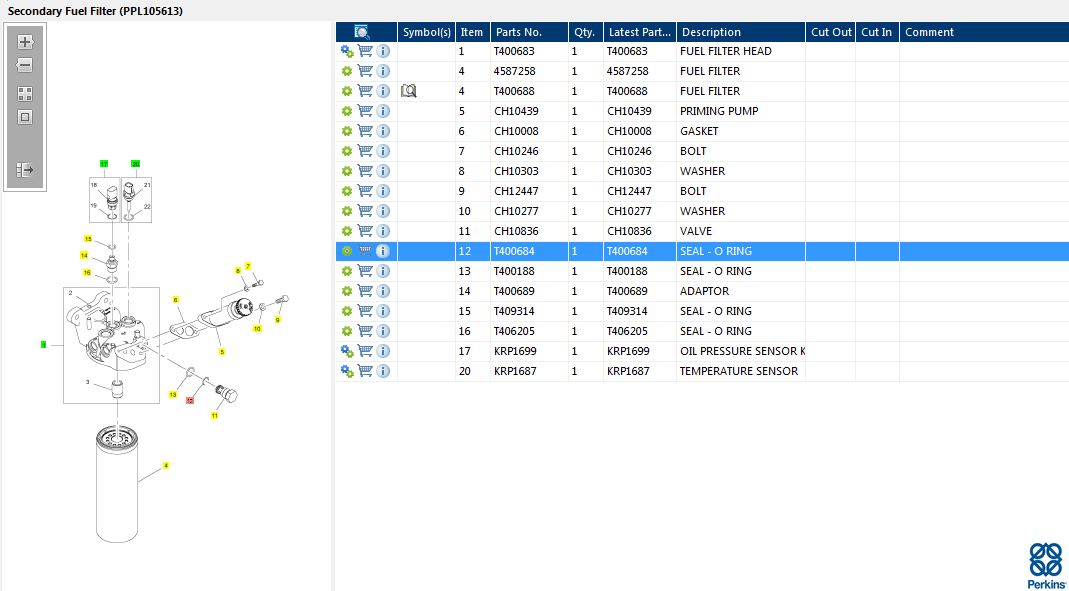Select yellow callout 13 in diagram

click(x=173, y=395)
